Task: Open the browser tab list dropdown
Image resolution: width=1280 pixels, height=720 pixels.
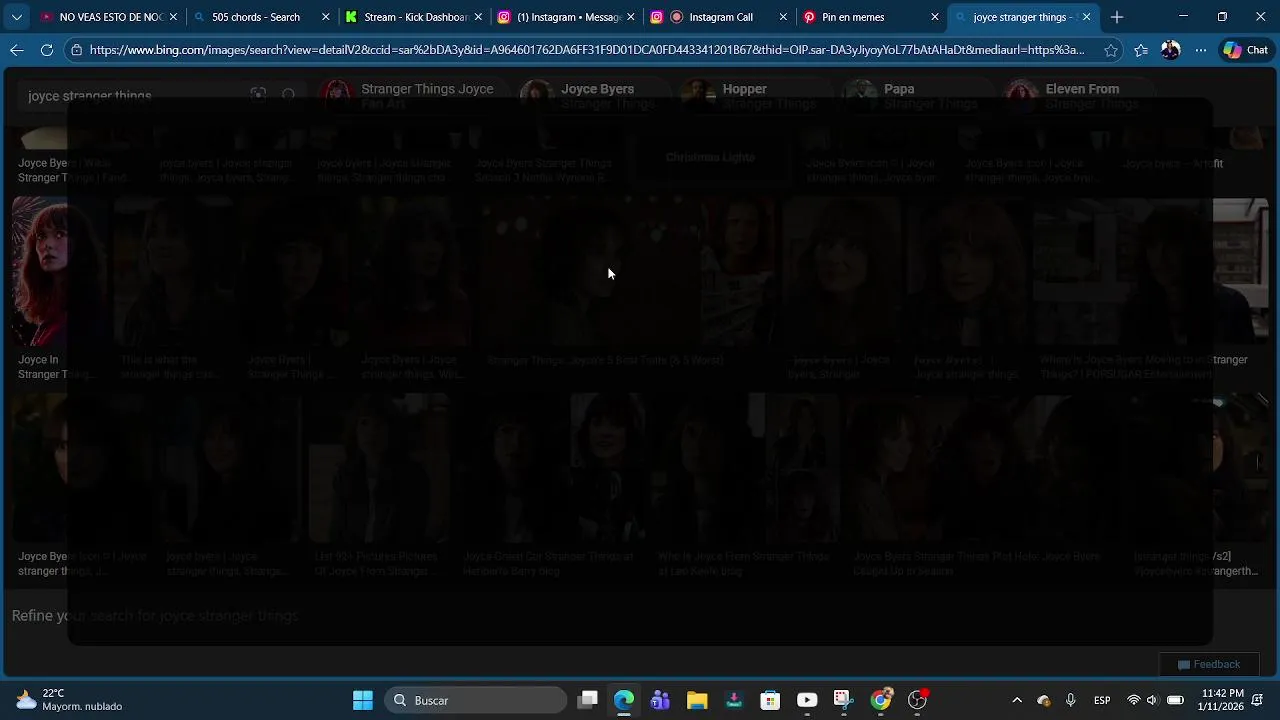Action: point(16,17)
